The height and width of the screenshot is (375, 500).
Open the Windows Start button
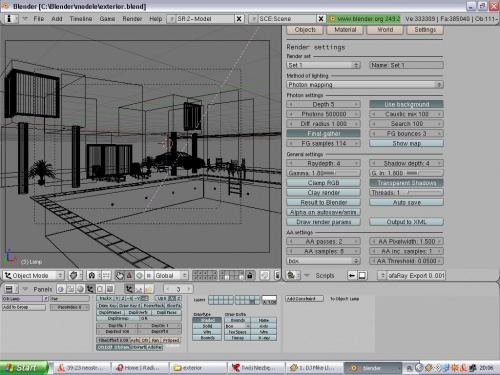click(24, 368)
